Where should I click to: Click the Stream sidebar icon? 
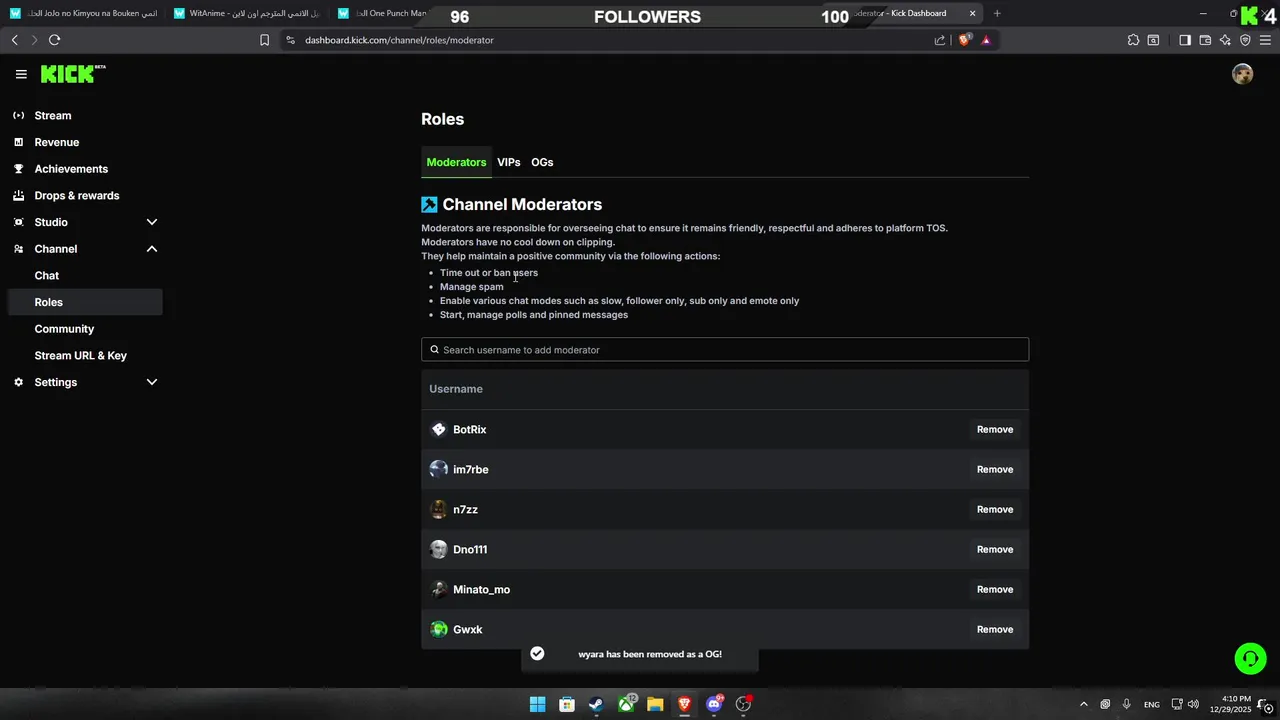[18, 115]
